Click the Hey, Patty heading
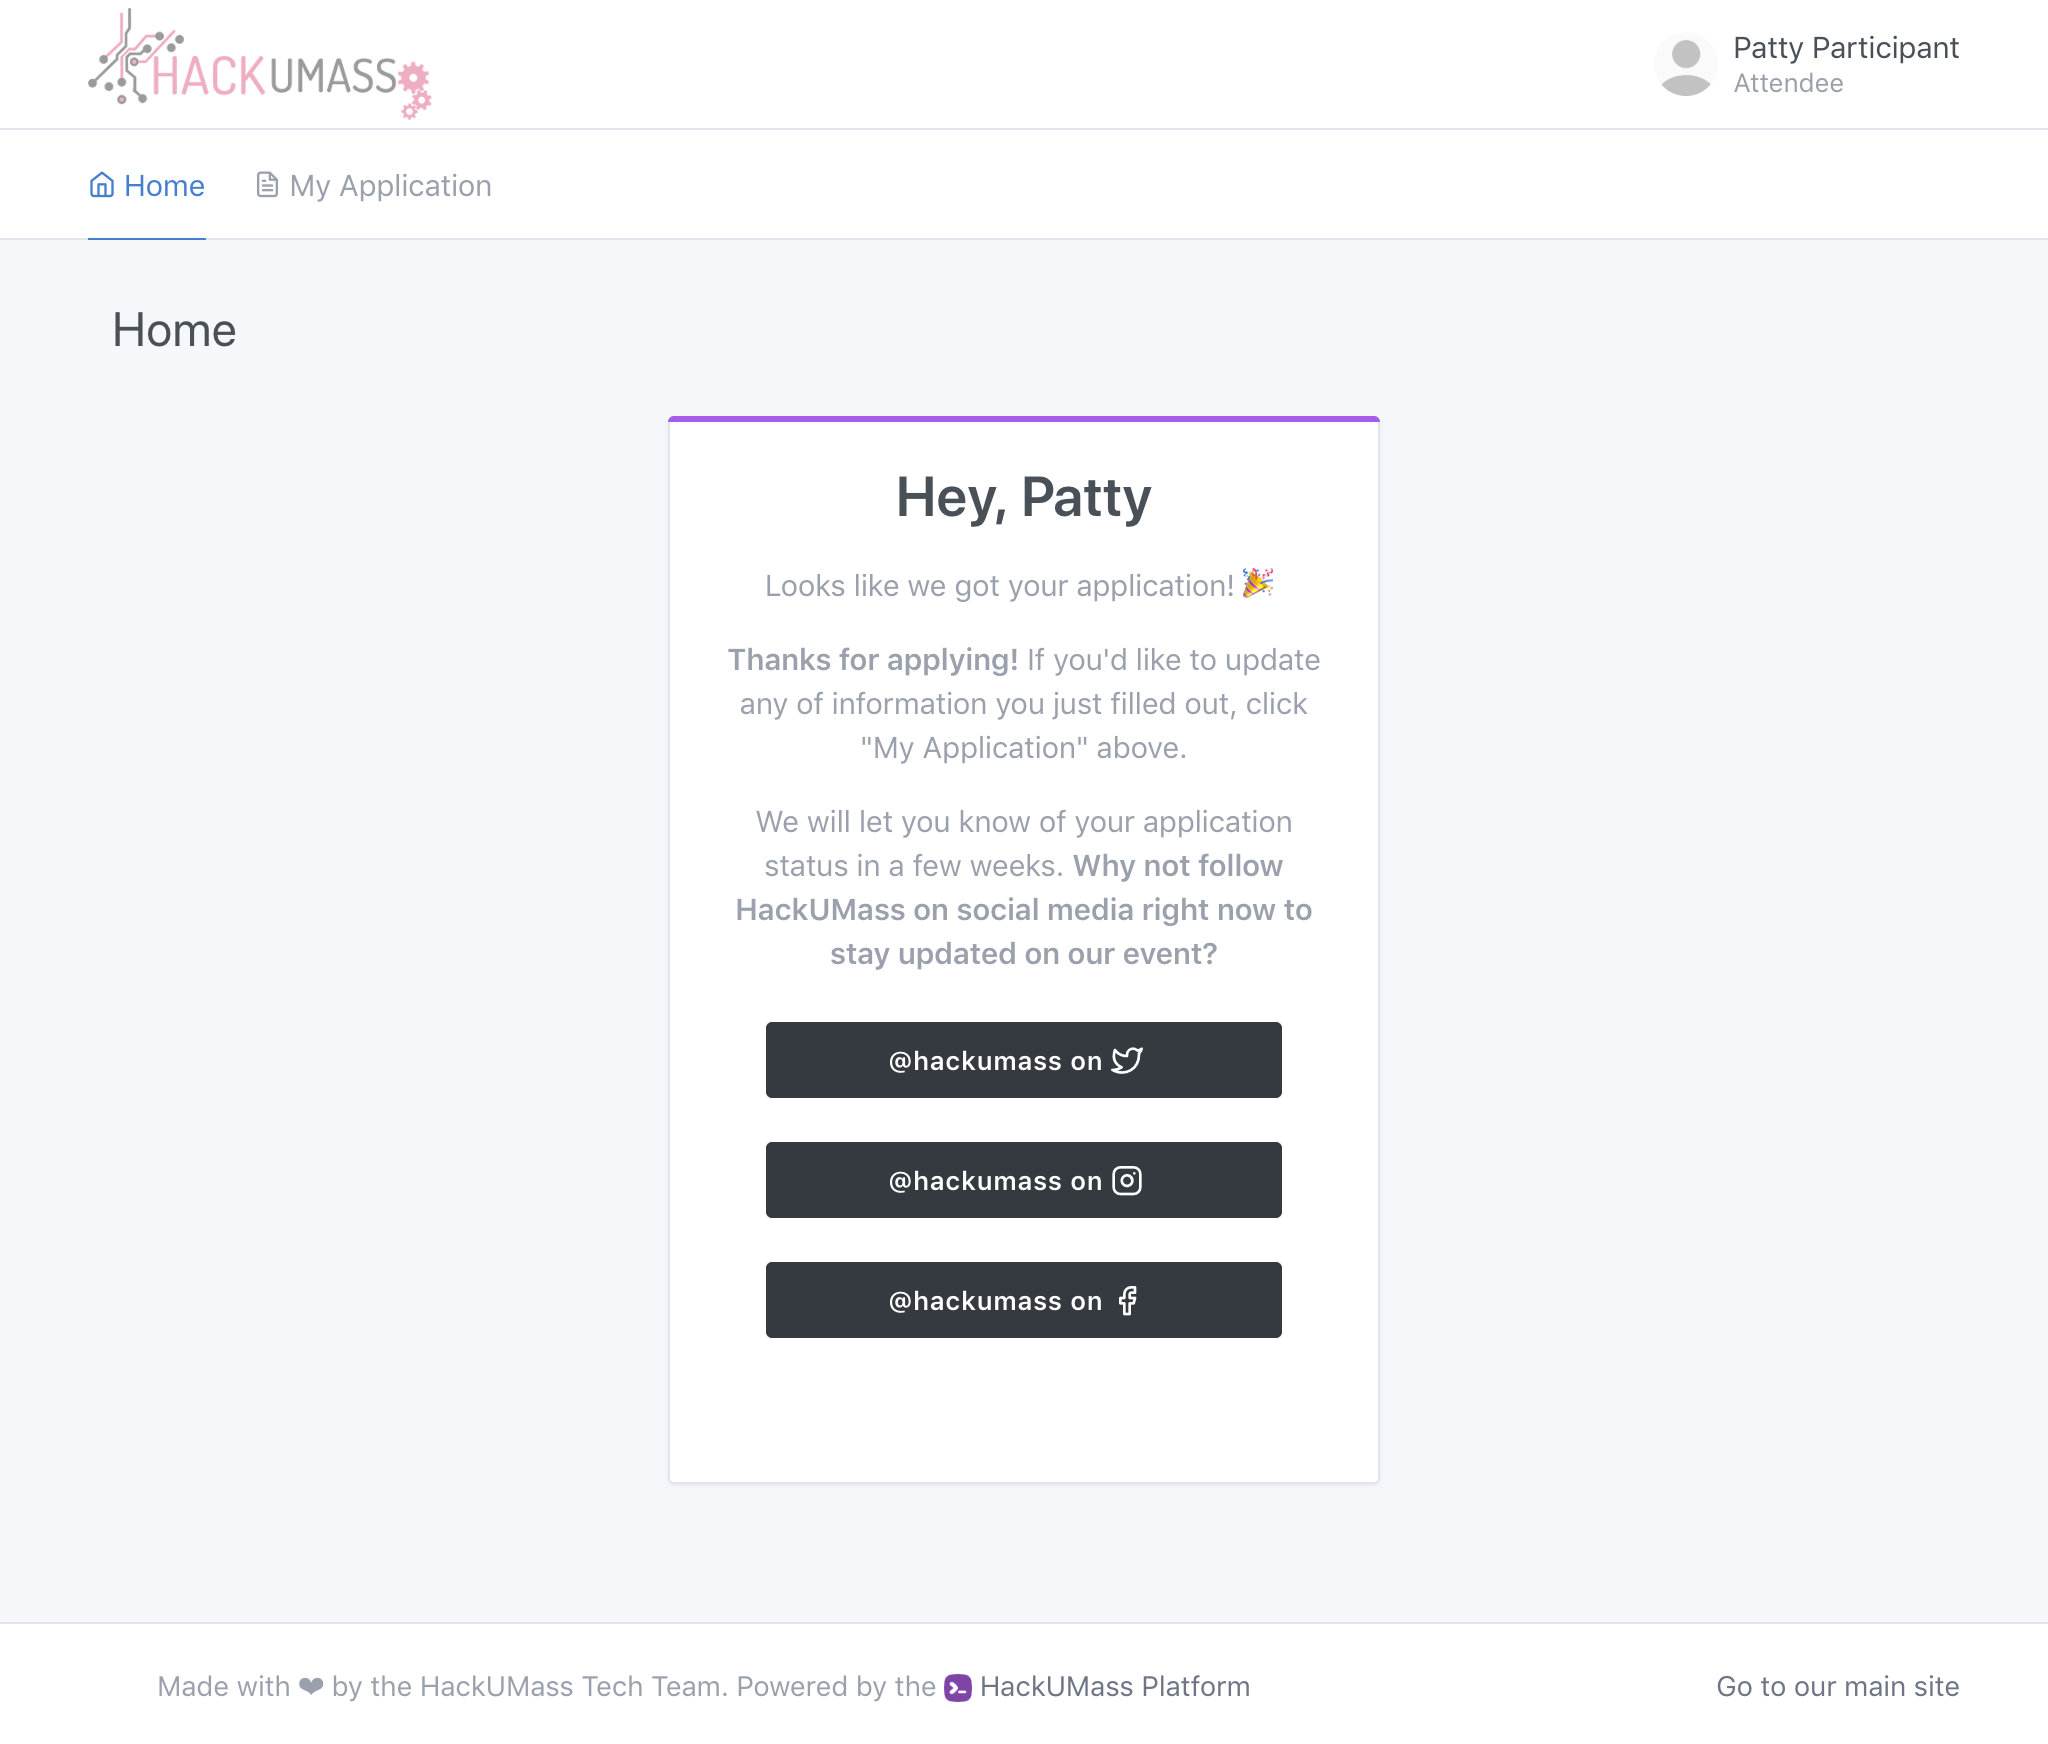 coord(1024,497)
